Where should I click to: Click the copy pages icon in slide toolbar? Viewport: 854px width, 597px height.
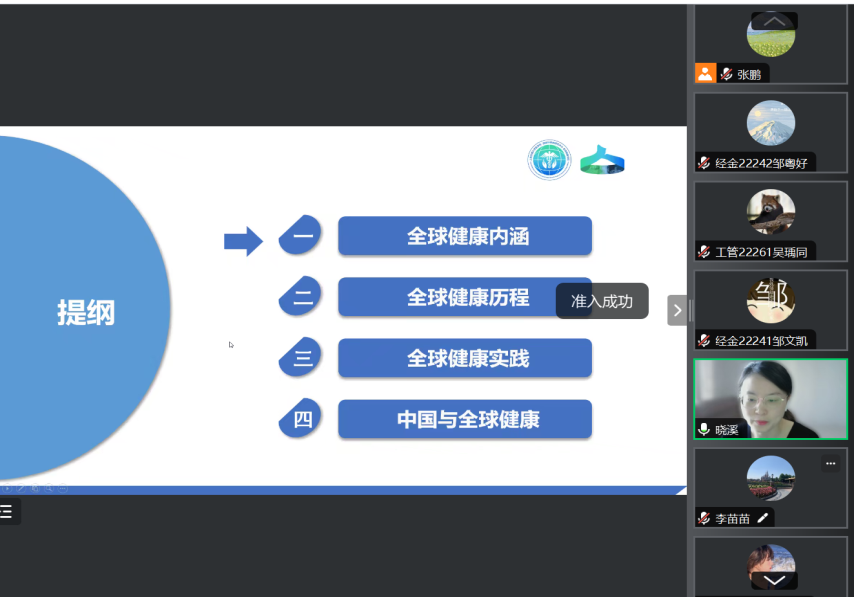(x=35, y=488)
